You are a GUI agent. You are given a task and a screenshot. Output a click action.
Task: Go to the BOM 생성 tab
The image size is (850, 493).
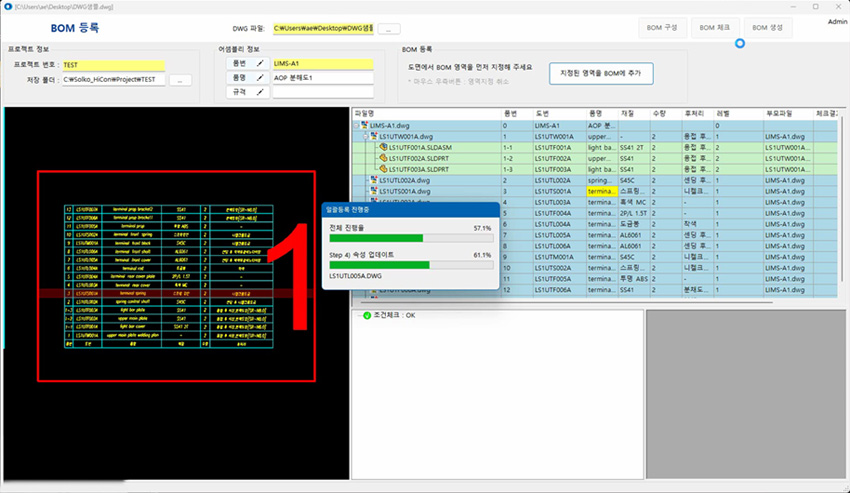(768, 28)
